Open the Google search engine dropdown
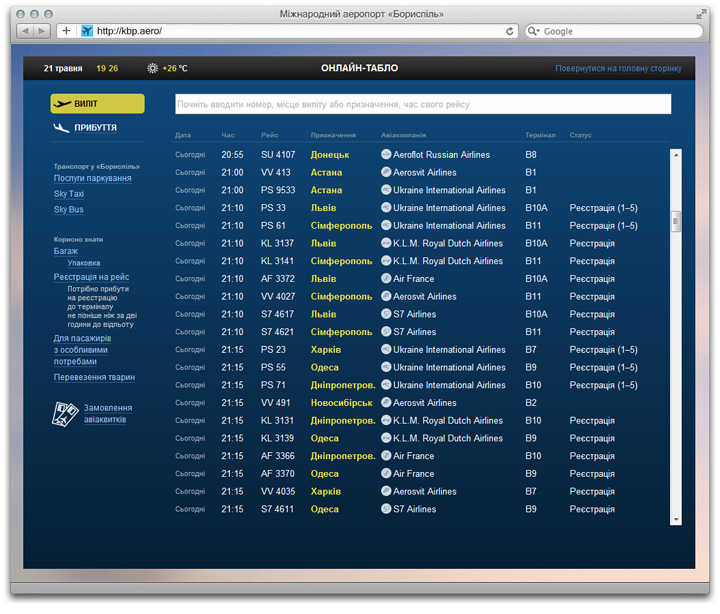Screen dimensions: 720x614 tap(534, 31)
